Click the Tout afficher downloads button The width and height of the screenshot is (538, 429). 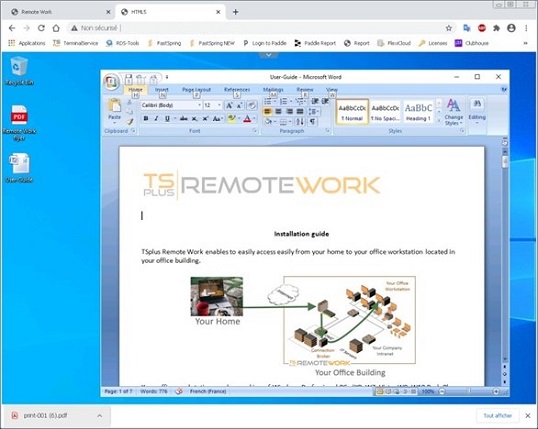[498, 416]
